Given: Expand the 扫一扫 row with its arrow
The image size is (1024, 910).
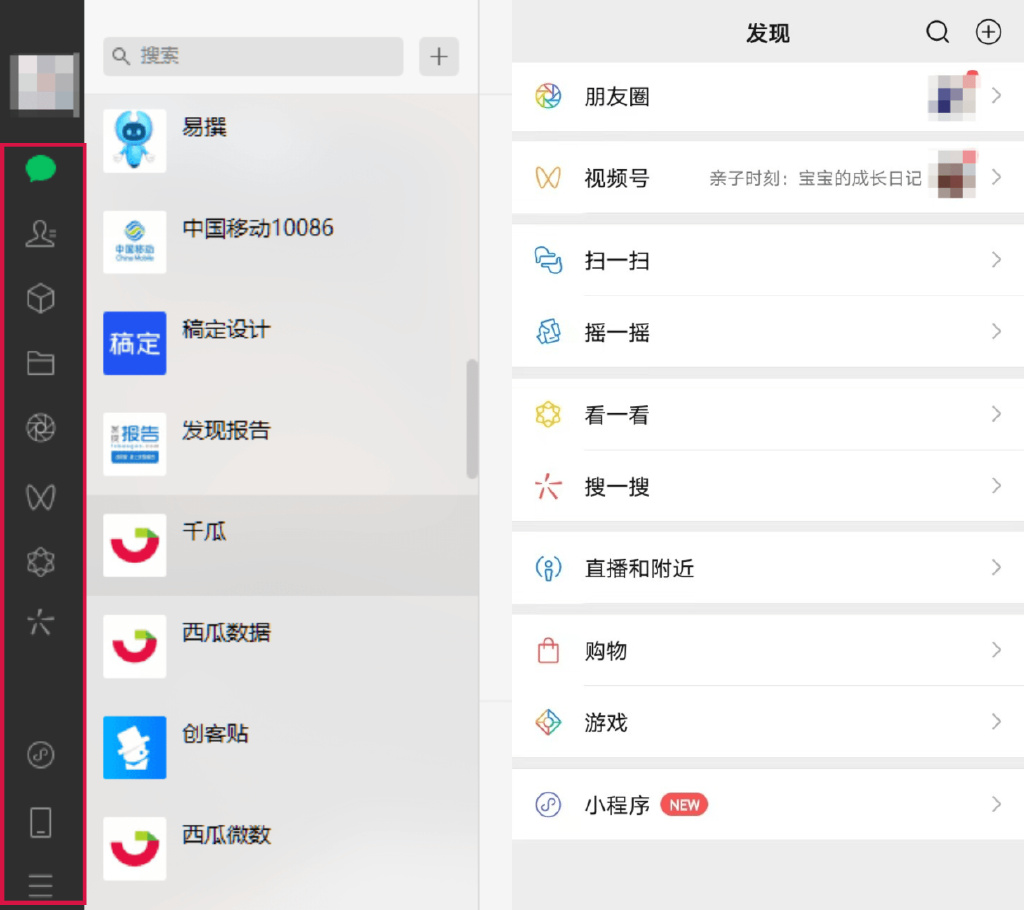Looking at the screenshot, I should [x=996, y=260].
